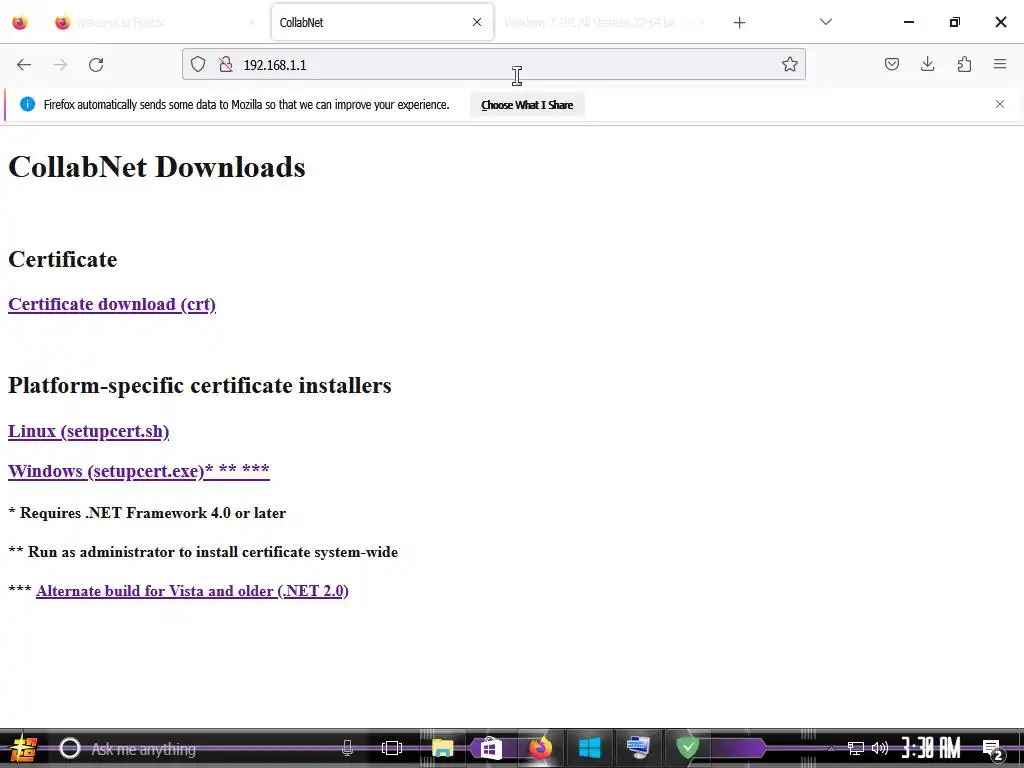The width and height of the screenshot is (1024, 768).
Task: Open the Firefox application menu
Action: click(x=1000, y=64)
